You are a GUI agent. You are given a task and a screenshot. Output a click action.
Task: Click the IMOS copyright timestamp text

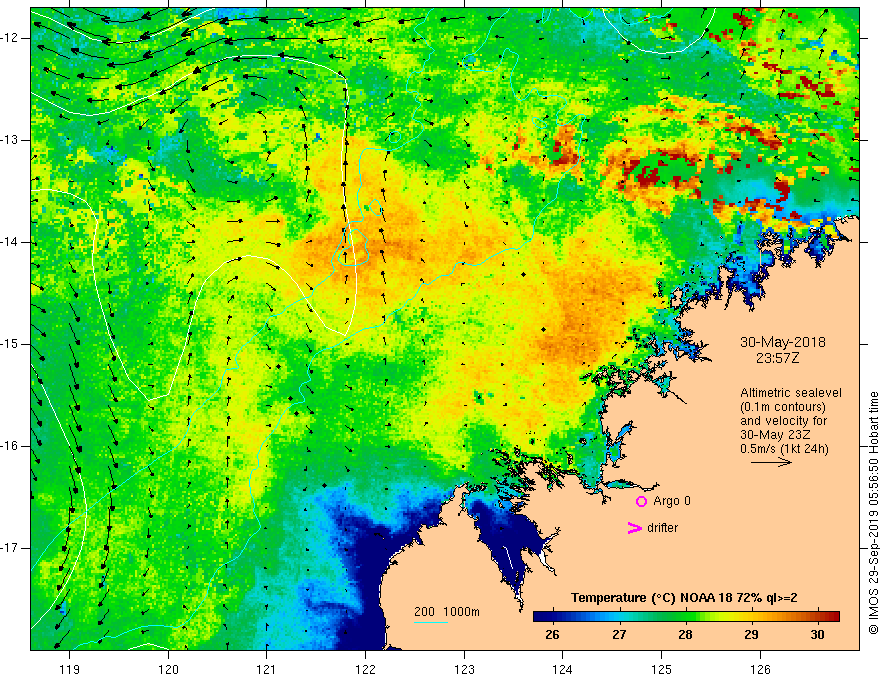pyautogui.click(x=873, y=513)
